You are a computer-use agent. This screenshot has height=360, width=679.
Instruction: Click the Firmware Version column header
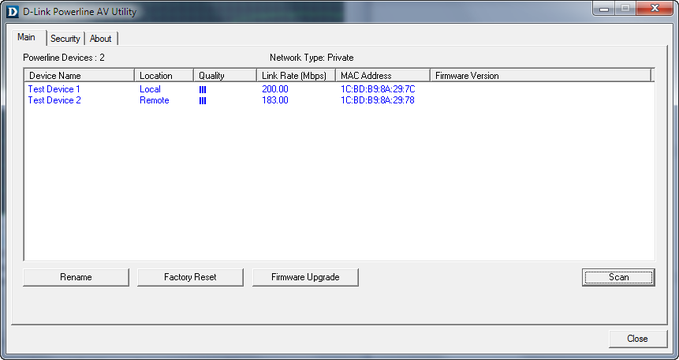(540, 75)
